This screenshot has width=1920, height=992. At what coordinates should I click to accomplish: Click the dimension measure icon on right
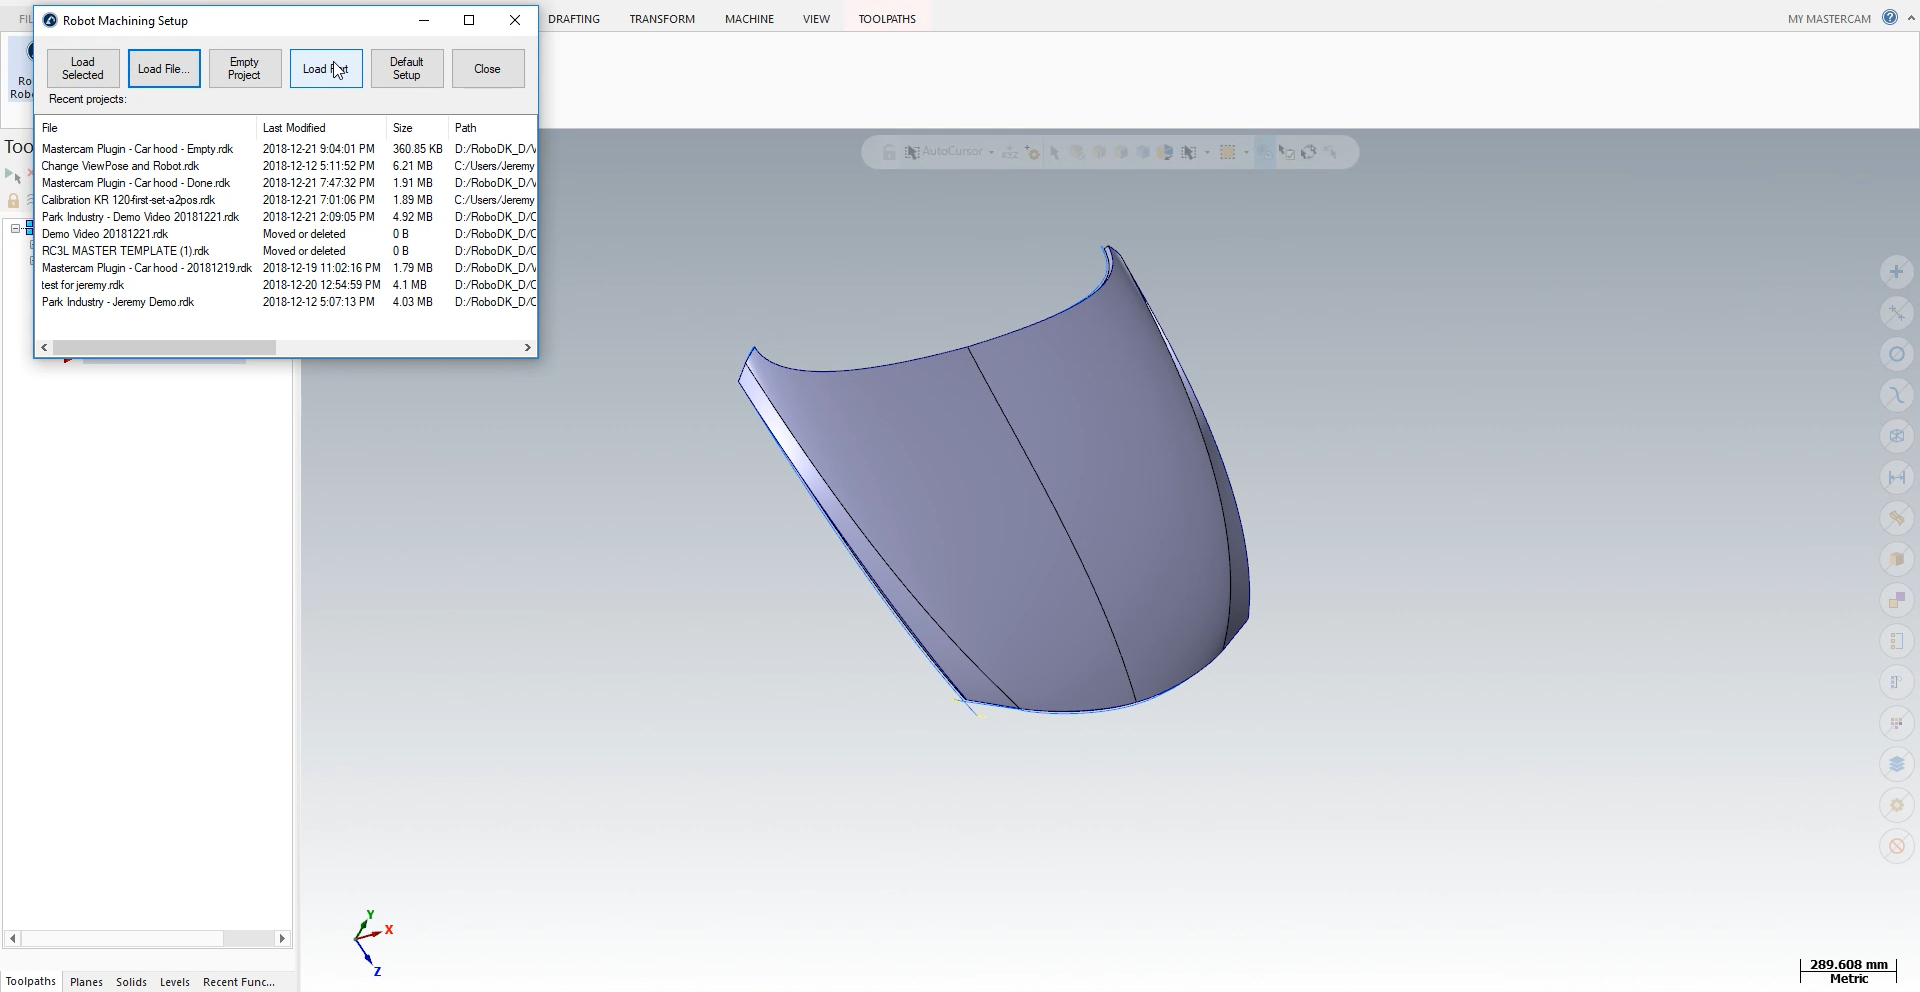click(1896, 478)
